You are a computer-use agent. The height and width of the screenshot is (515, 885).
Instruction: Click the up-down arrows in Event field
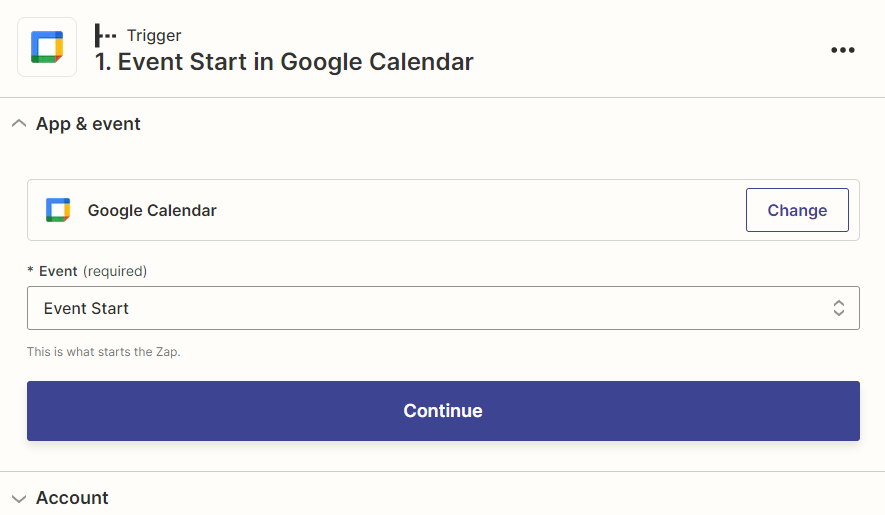(x=839, y=308)
